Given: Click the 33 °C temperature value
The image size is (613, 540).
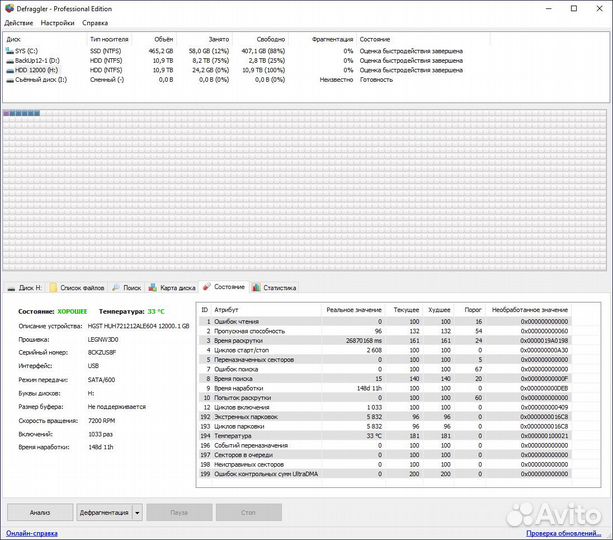Looking at the screenshot, I should (156, 312).
